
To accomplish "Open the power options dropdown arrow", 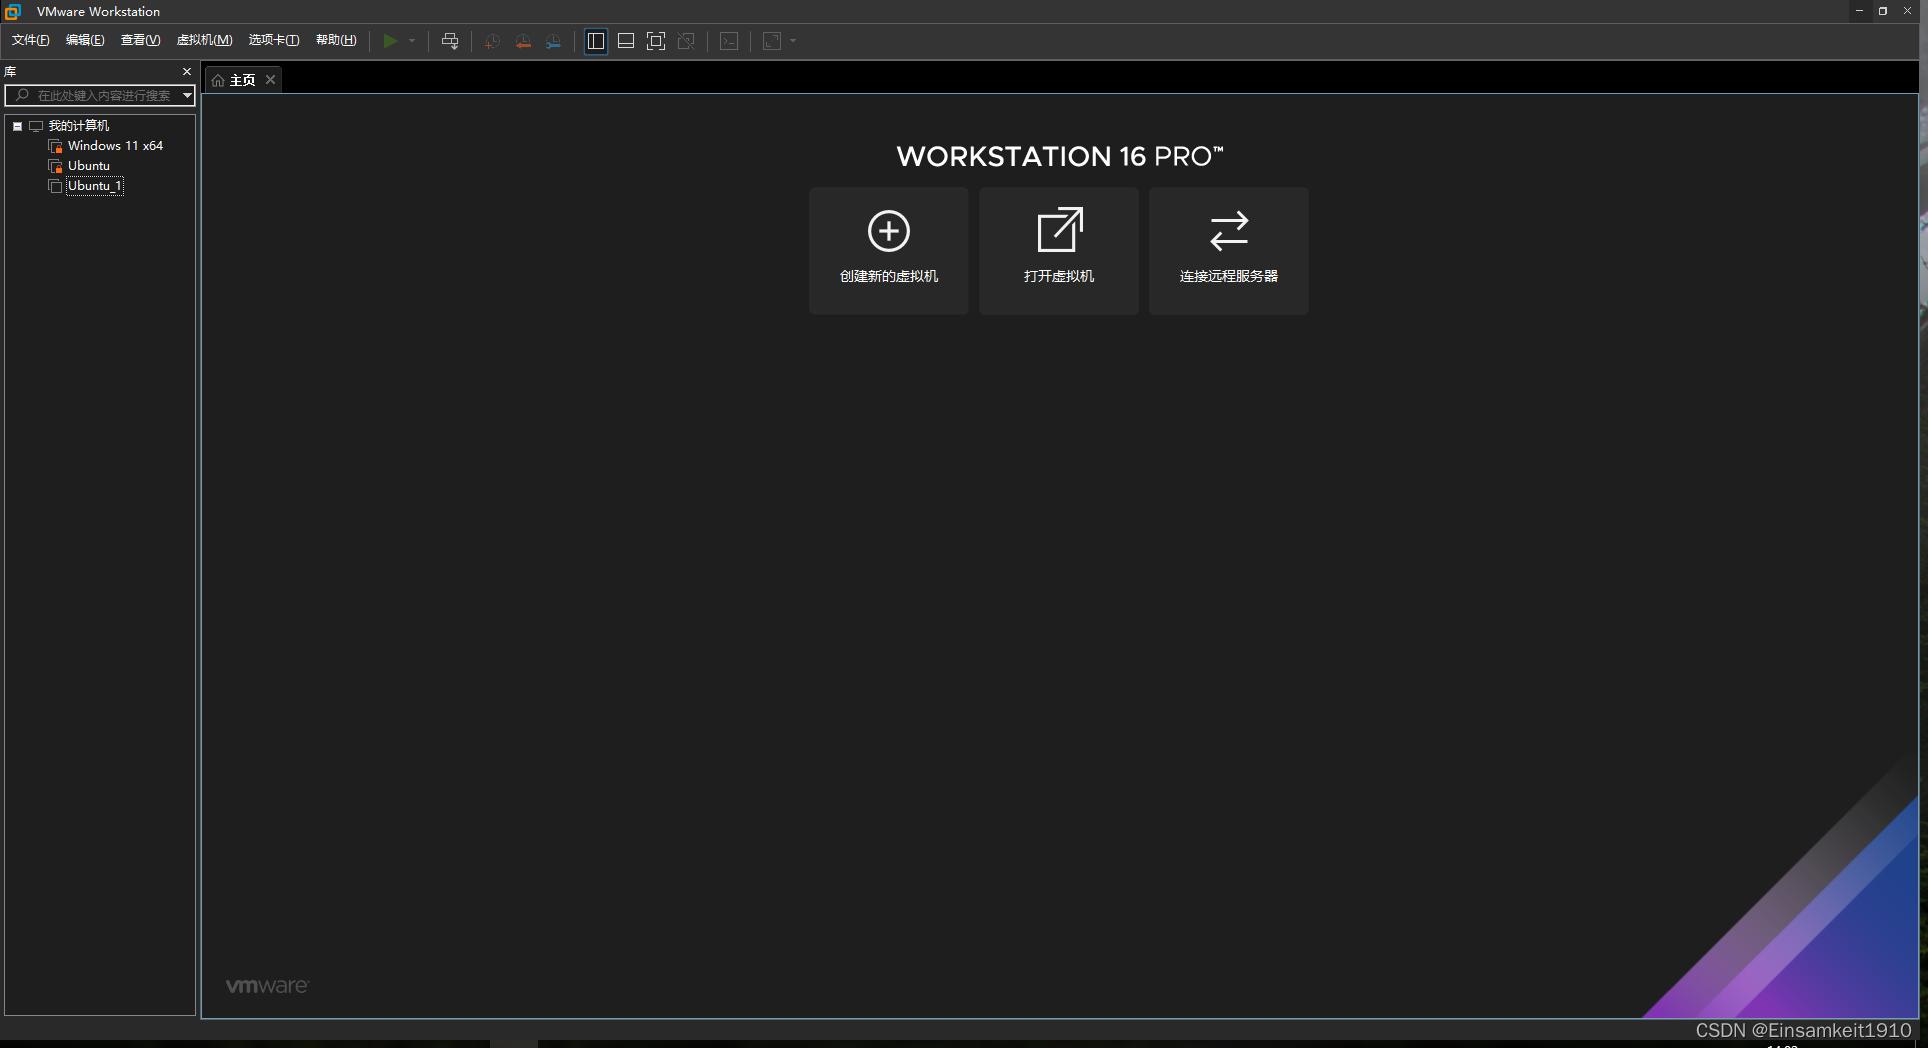I will (x=412, y=41).
